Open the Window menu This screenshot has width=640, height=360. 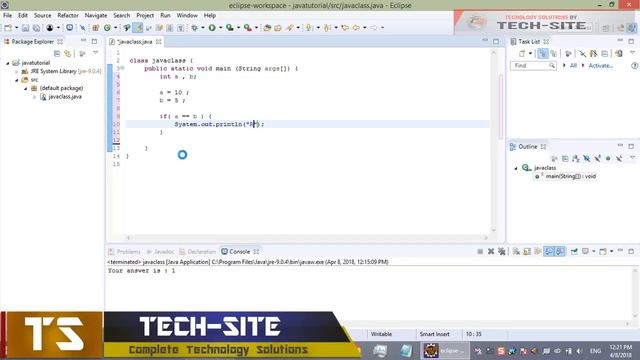pos(187,16)
